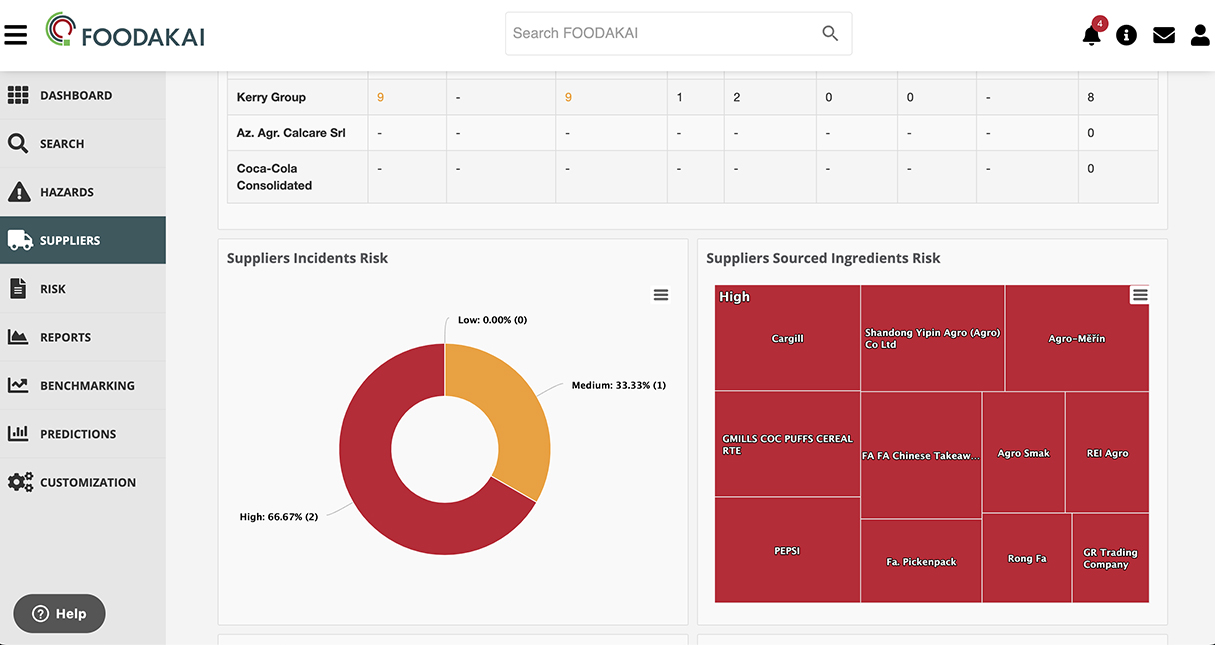Click the Agro Smak treemap tile
Screen dimensions: 1215x645
[x=1024, y=453]
